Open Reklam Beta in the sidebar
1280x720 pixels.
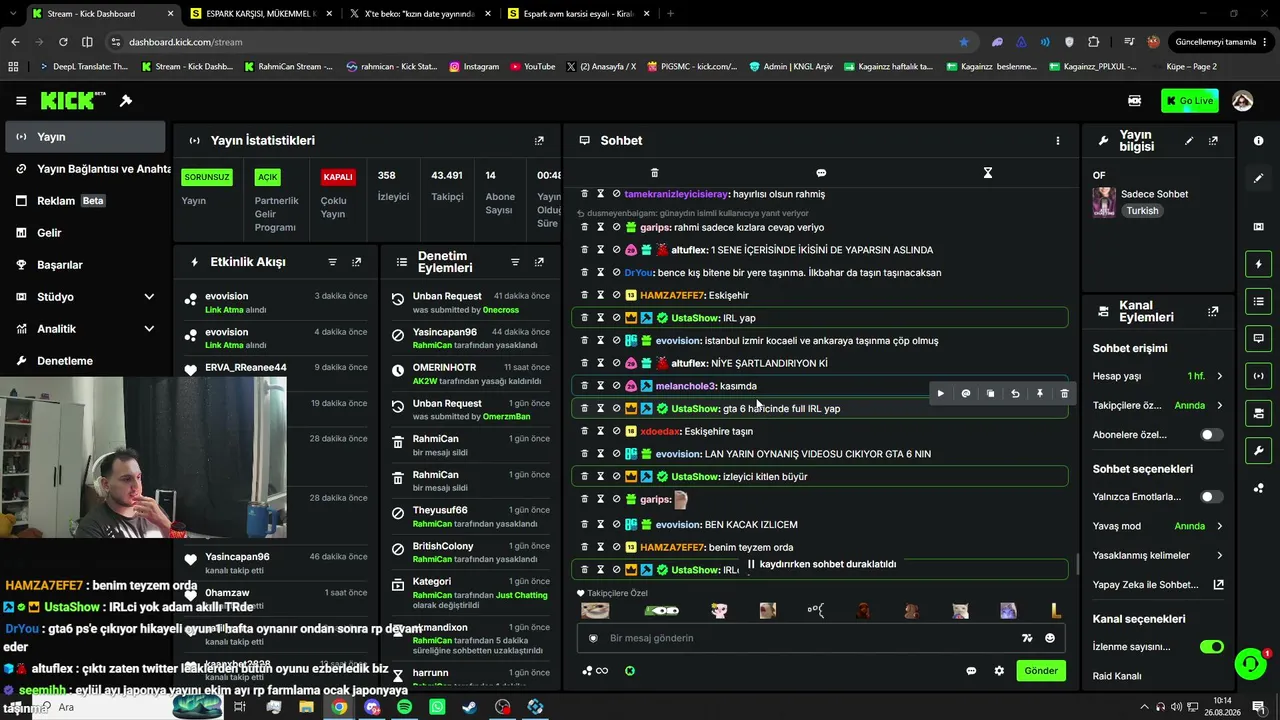(x=85, y=201)
